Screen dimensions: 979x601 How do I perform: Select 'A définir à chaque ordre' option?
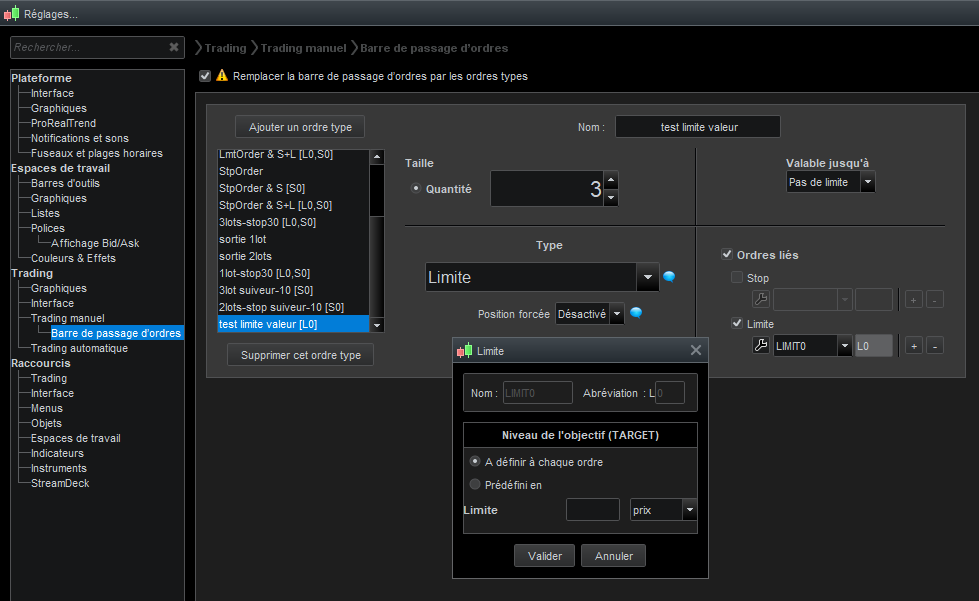(x=475, y=461)
